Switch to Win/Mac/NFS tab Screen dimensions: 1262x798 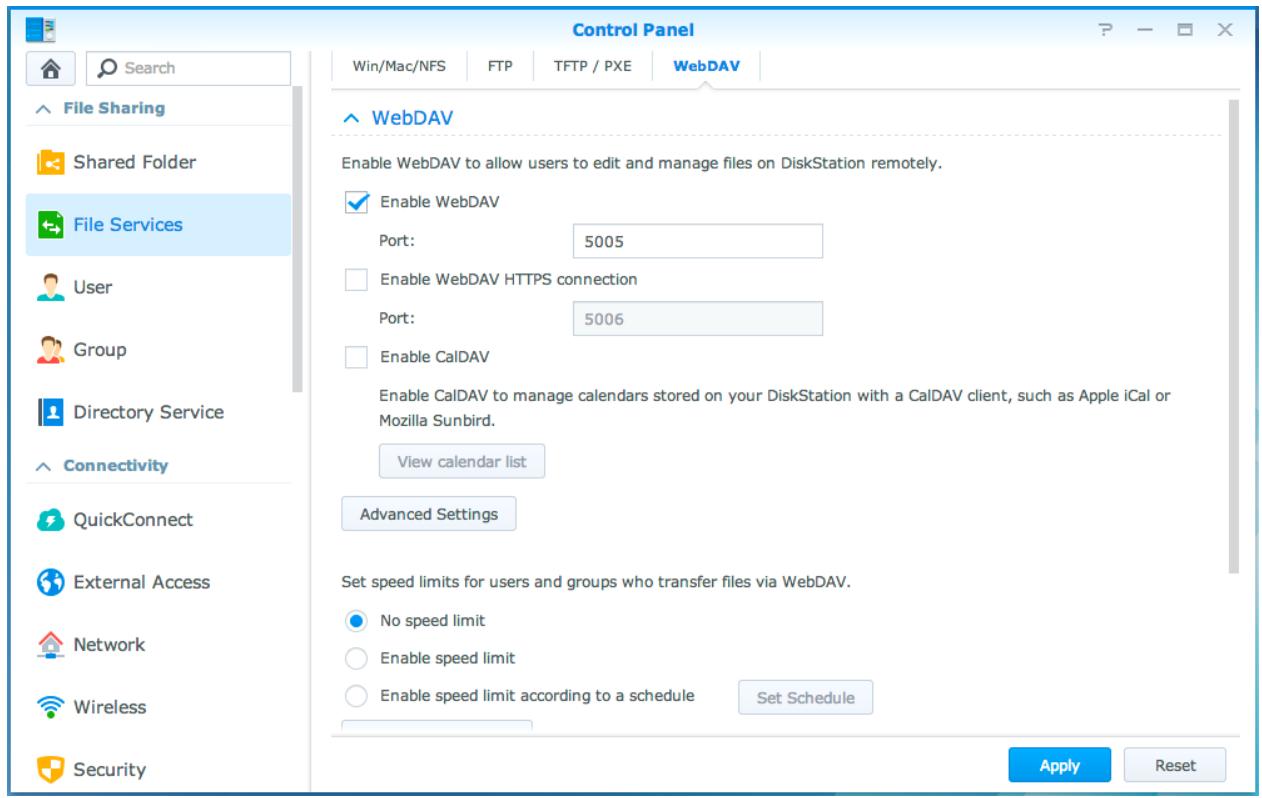pos(399,67)
